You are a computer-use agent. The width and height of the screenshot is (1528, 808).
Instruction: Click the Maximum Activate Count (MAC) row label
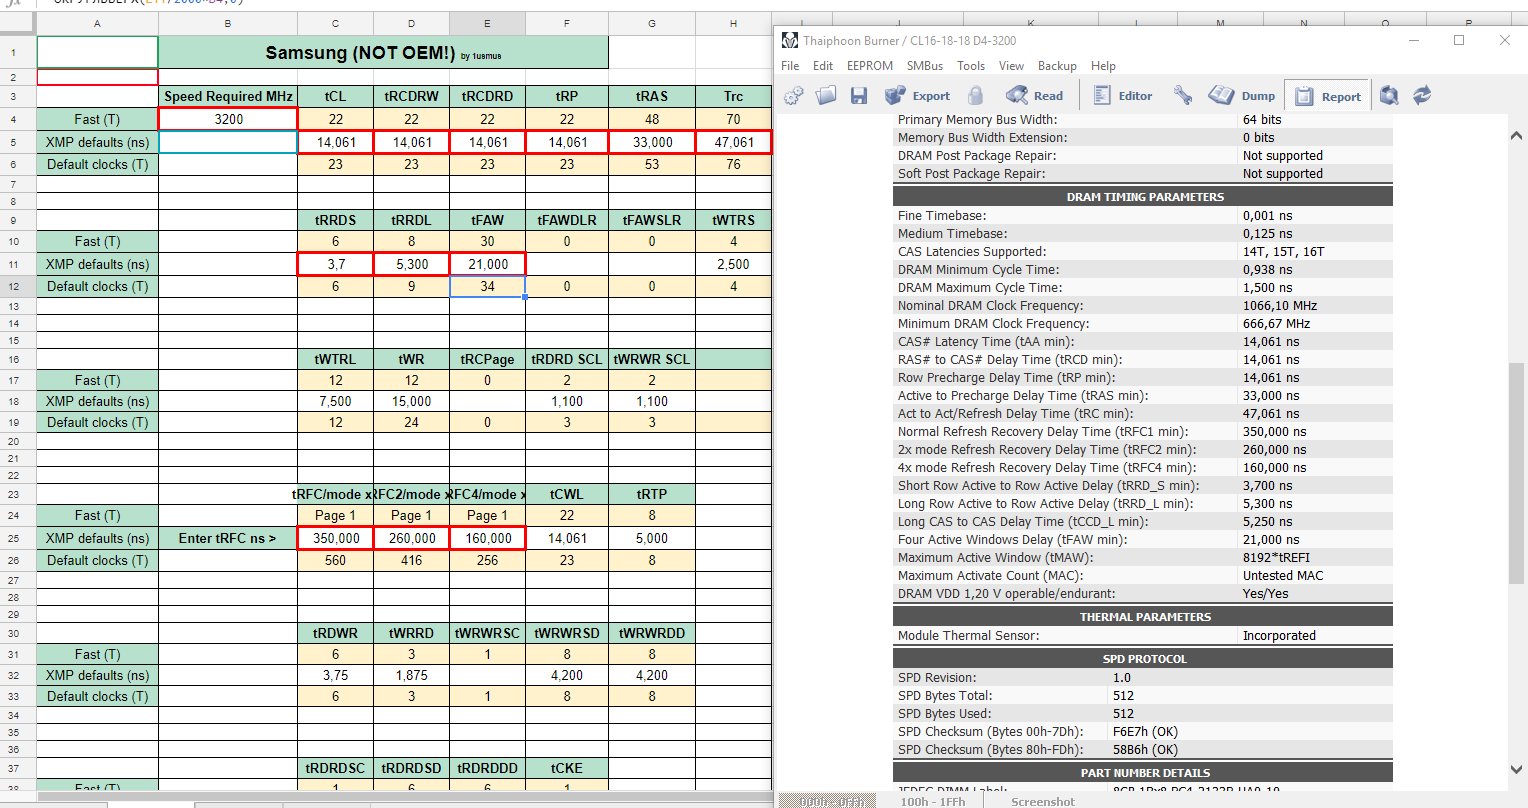992,576
